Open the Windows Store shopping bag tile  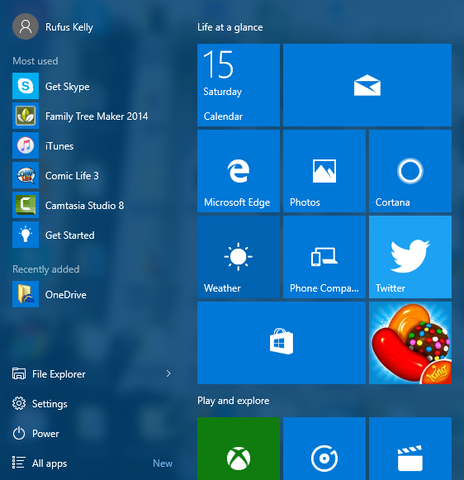pyautogui.click(x=281, y=343)
